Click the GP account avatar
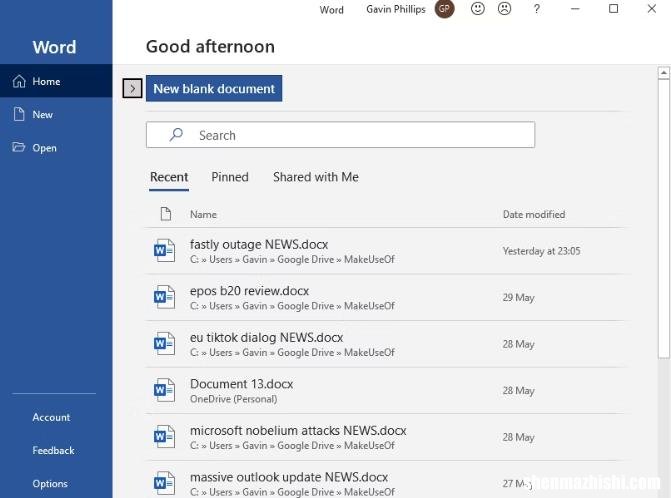This screenshot has height=498, width=671. [x=444, y=9]
